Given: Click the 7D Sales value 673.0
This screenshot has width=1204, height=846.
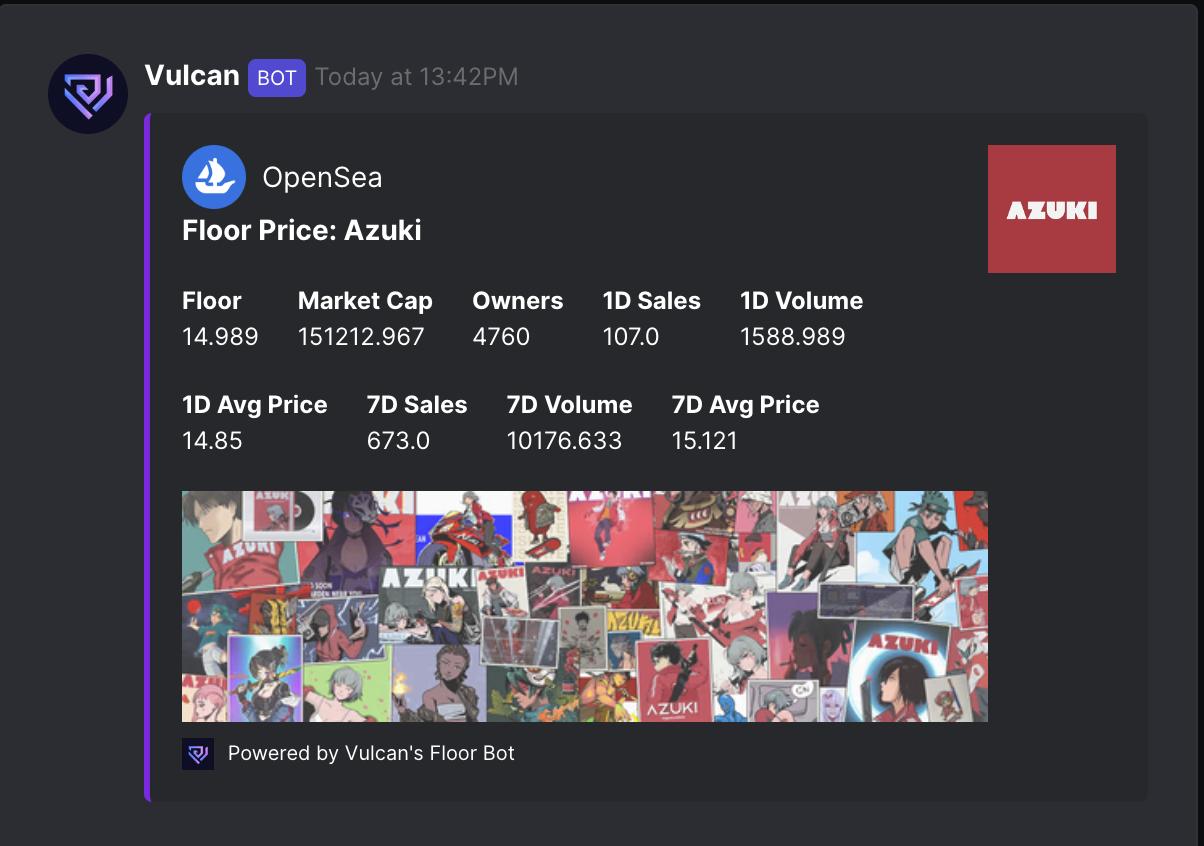Looking at the screenshot, I should [x=398, y=440].
